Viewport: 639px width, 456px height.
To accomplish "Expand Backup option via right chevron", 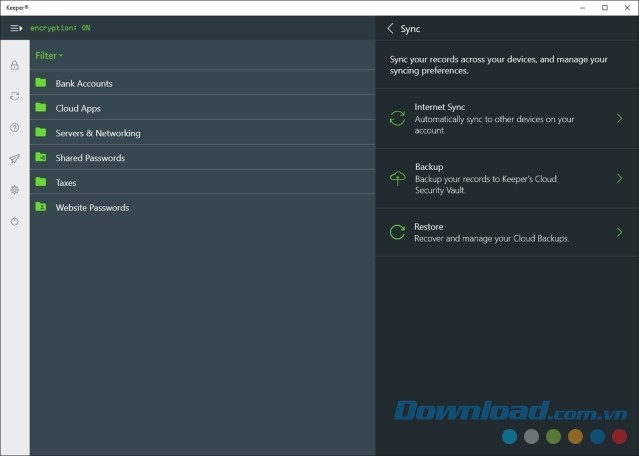I will pos(620,178).
